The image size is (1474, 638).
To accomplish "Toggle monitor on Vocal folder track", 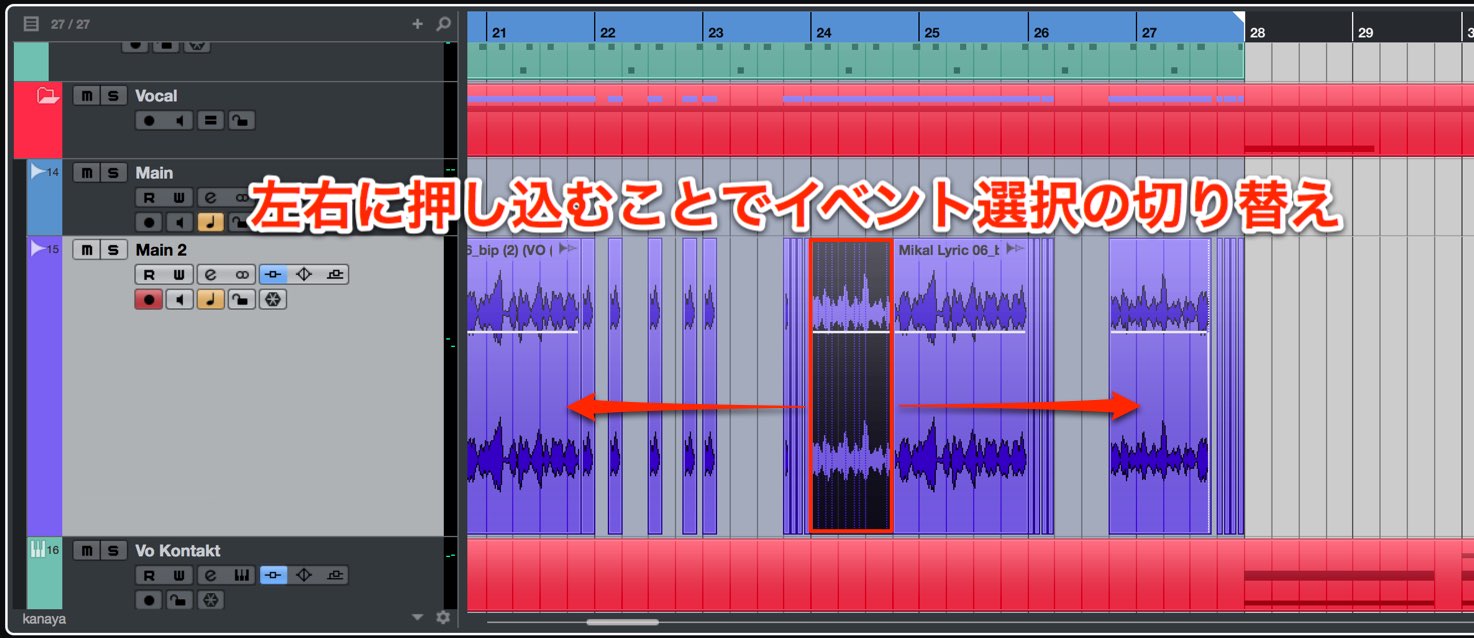I will pyautogui.click(x=179, y=121).
